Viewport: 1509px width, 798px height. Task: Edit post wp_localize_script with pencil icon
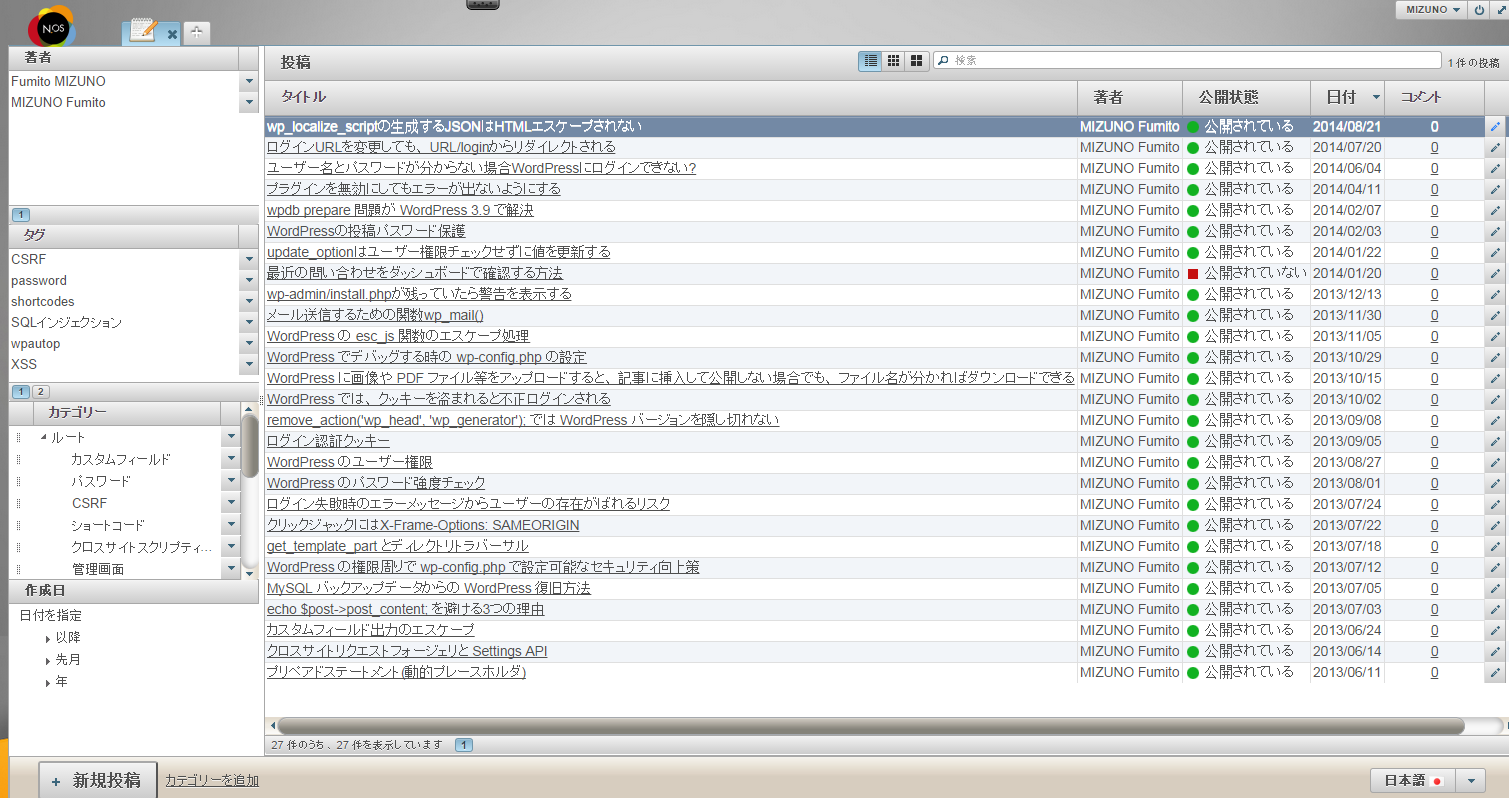coord(1495,127)
